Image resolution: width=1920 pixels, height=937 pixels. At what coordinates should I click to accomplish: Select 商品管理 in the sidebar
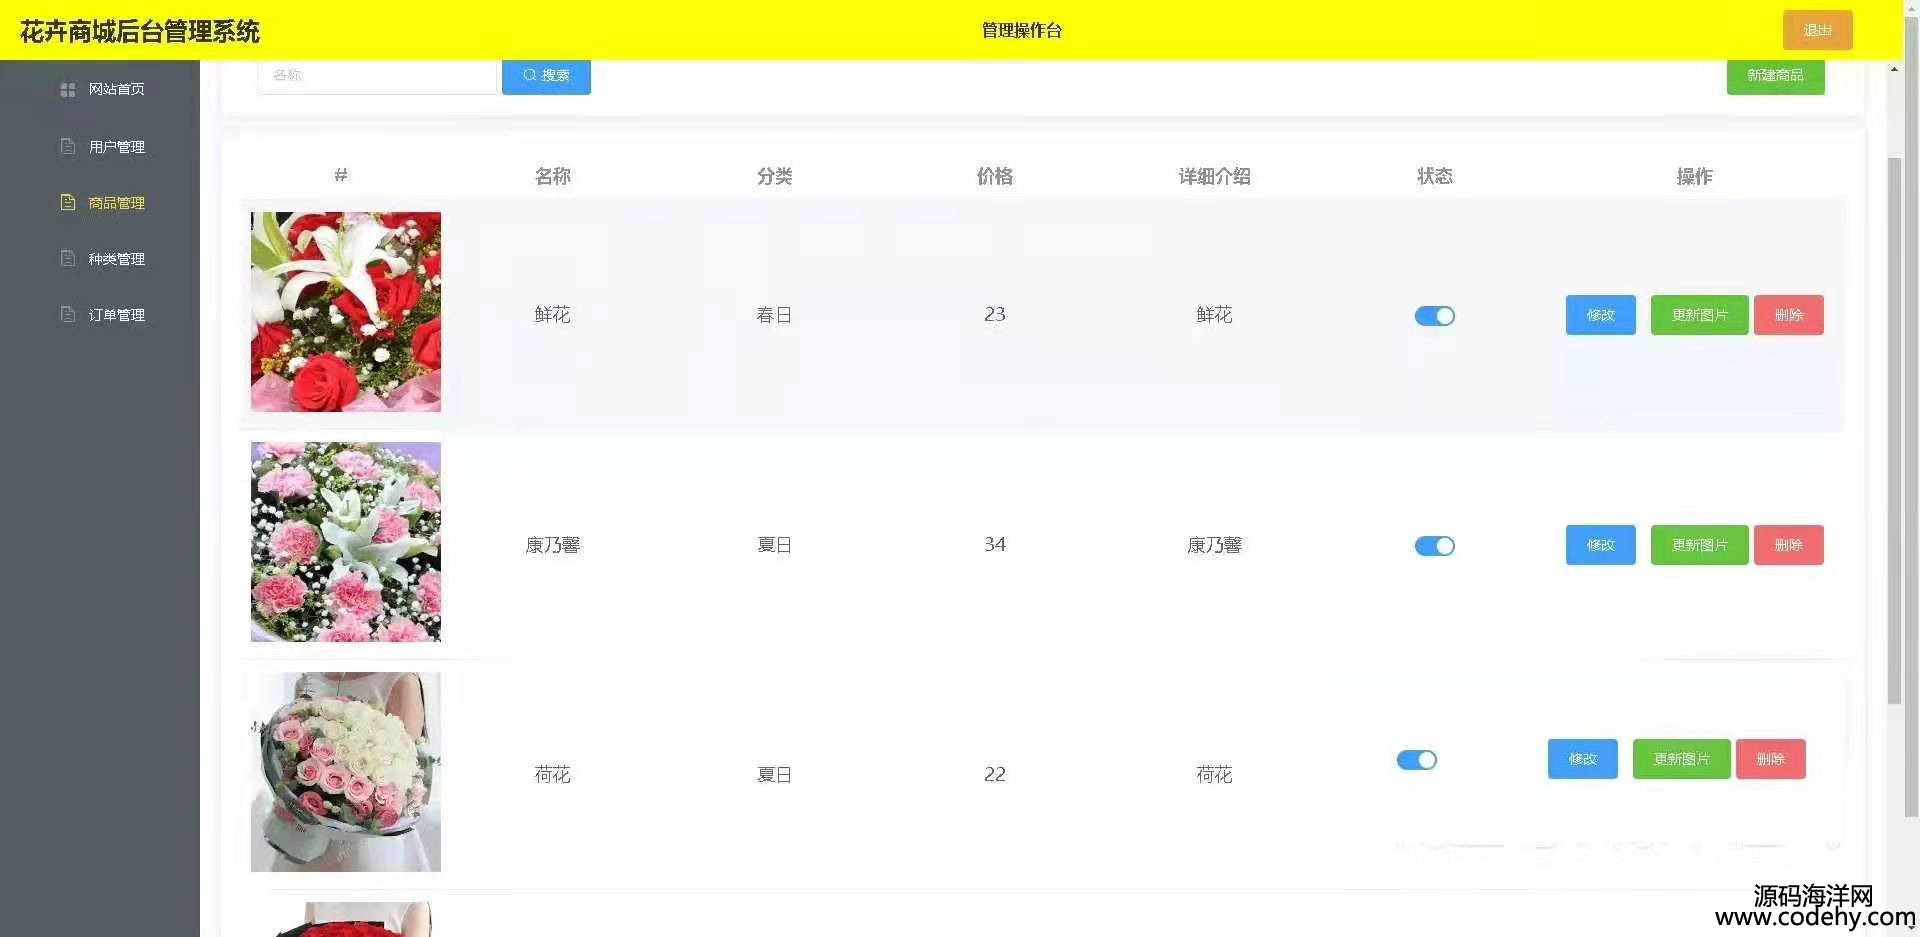(116, 203)
